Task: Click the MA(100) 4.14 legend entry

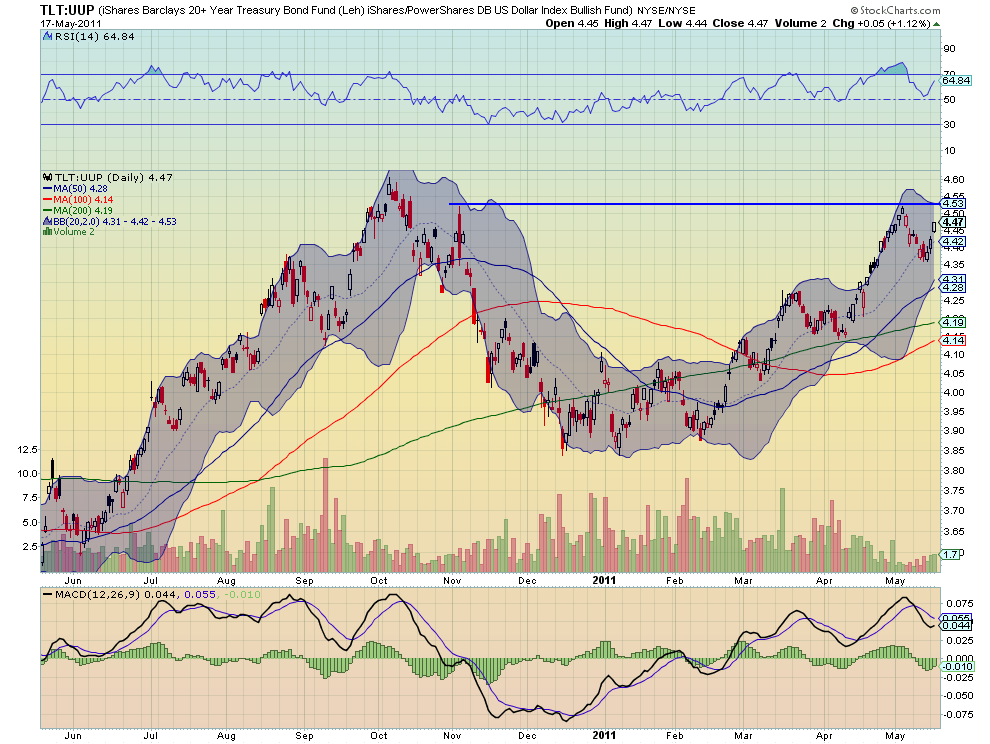Action: click(83, 200)
